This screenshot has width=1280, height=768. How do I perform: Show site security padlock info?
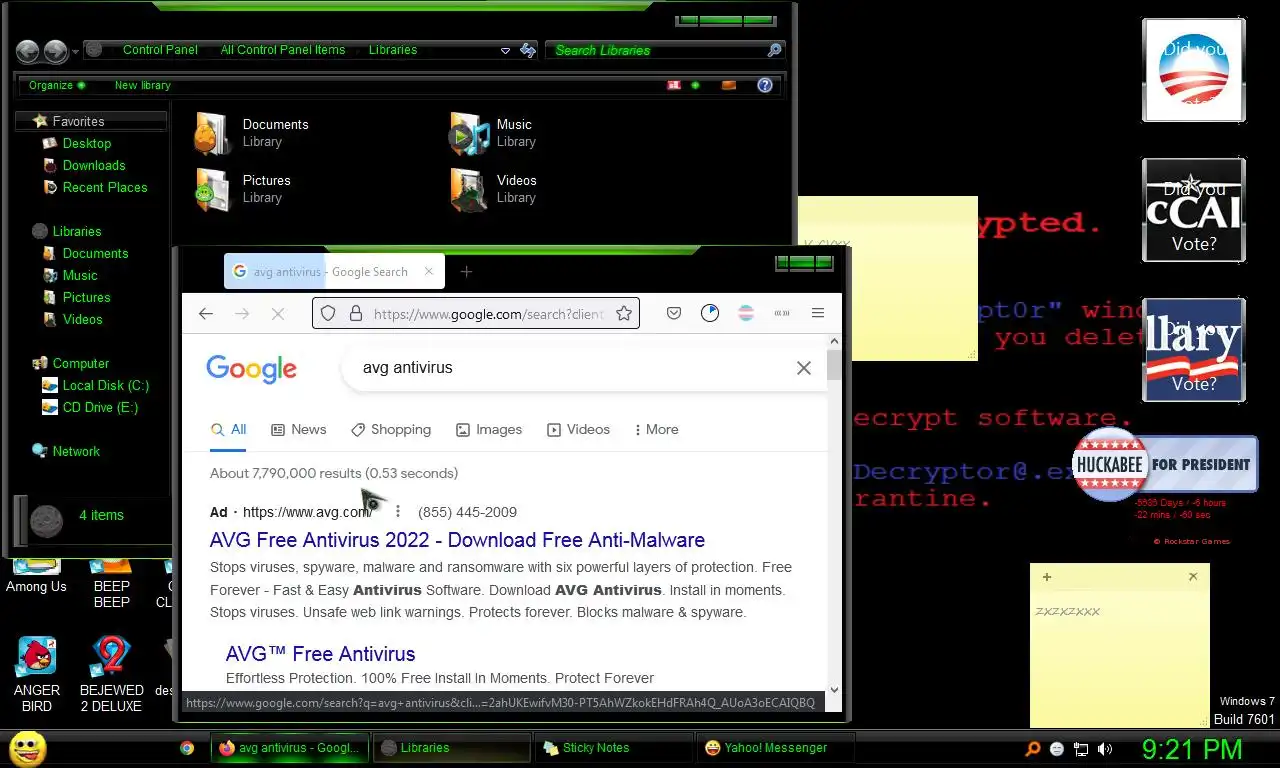(x=355, y=314)
